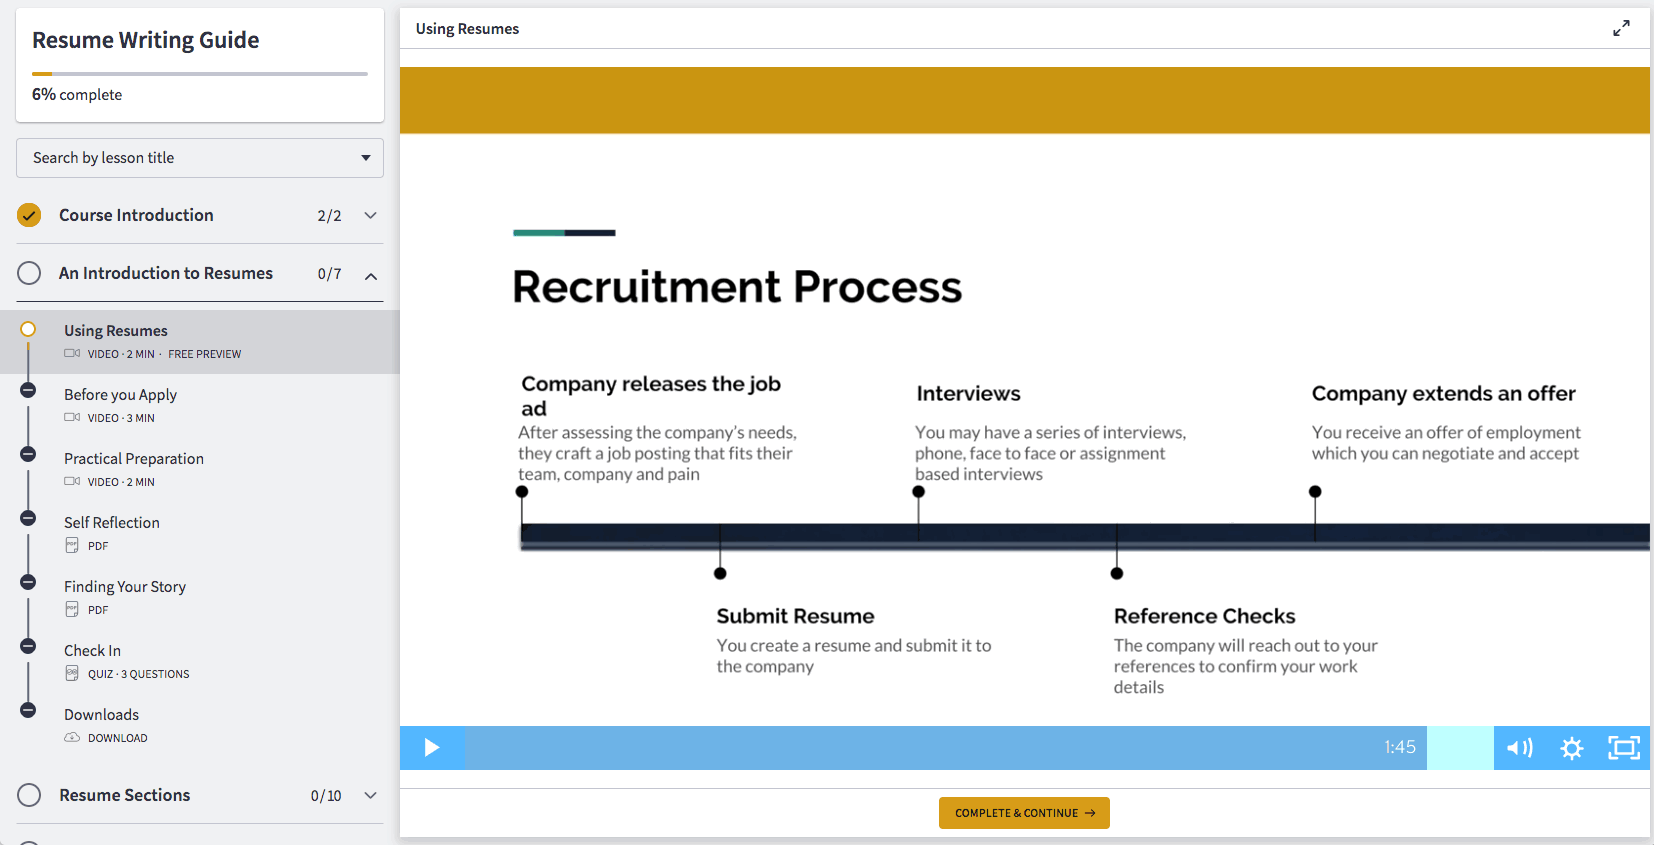The height and width of the screenshot is (845, 1654).
Task: Click the 0/10 lesson count
Action: pos(326,796)
